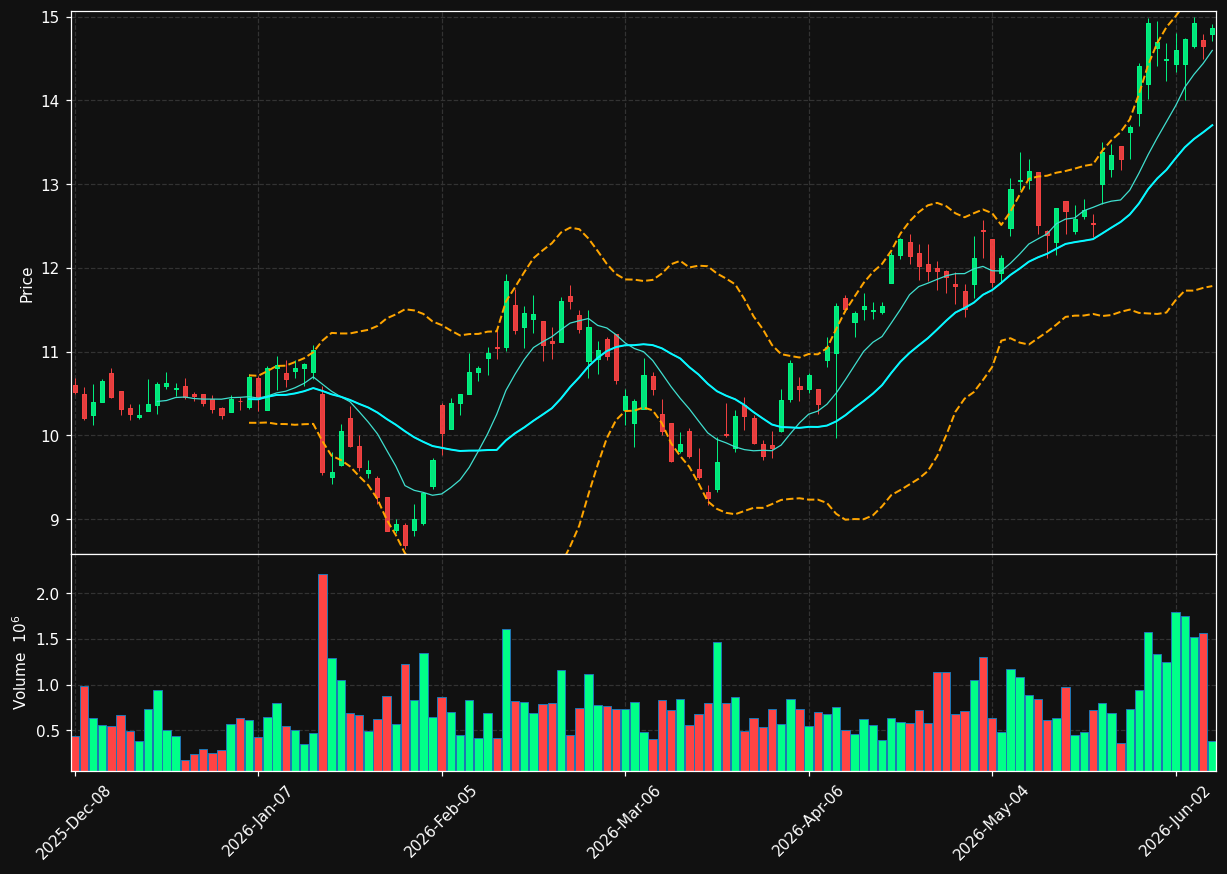The image size is (1227, 874).
Task: Select the 2025-Dec-08 date label
Action: click(73, 822)
